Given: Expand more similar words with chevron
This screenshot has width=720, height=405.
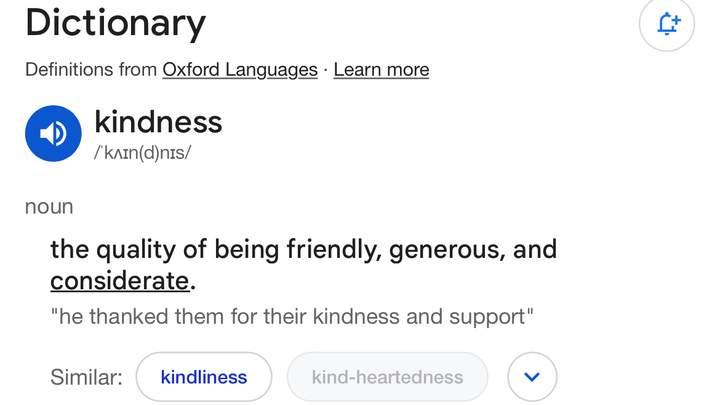Looking at the screenshot, I should (x=532, y=377).
